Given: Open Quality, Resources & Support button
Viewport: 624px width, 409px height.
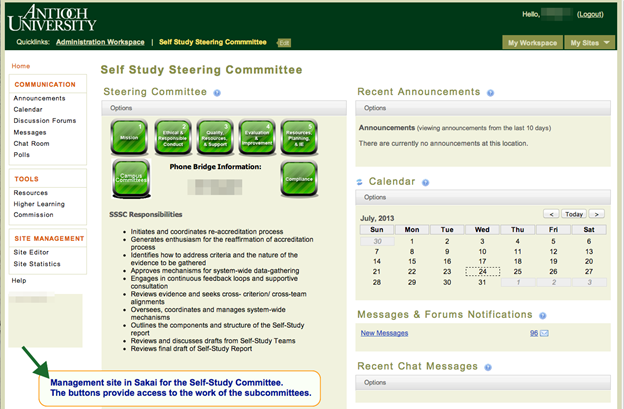Looking at the screenshot, I should [x=215, y=137].
